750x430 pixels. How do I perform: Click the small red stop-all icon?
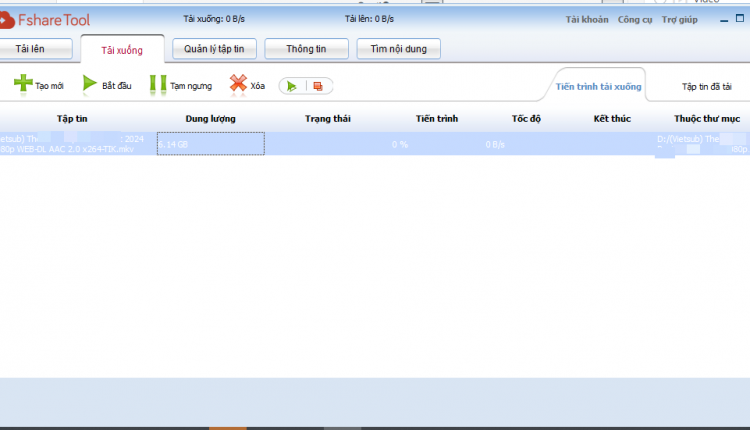pos(318,86)
